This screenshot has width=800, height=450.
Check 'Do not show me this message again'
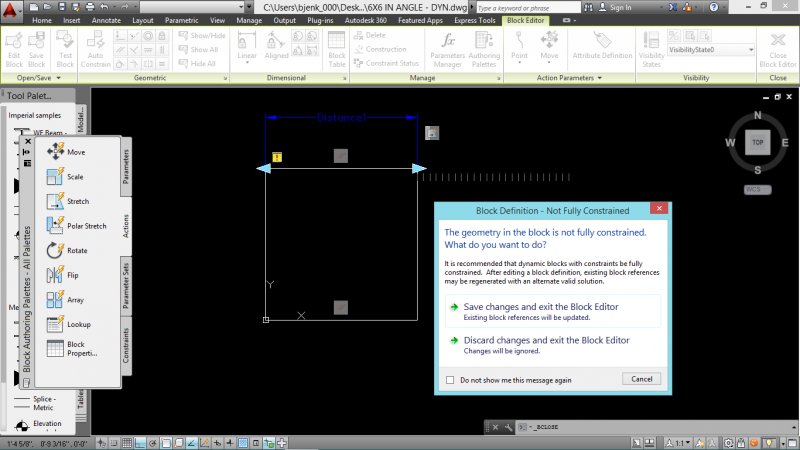(449, 380)
